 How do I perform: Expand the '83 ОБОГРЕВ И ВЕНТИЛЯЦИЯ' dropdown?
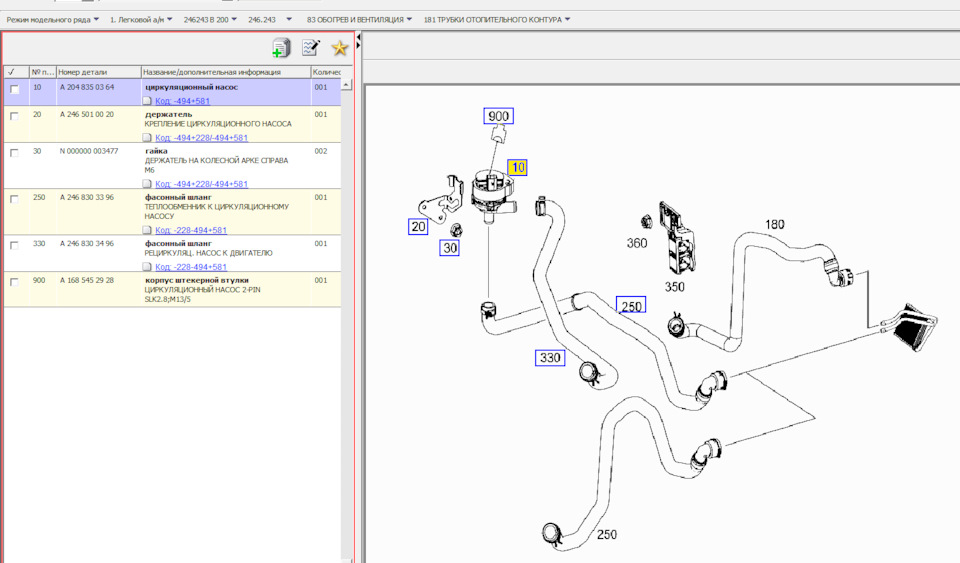click(x=359, y=19)
